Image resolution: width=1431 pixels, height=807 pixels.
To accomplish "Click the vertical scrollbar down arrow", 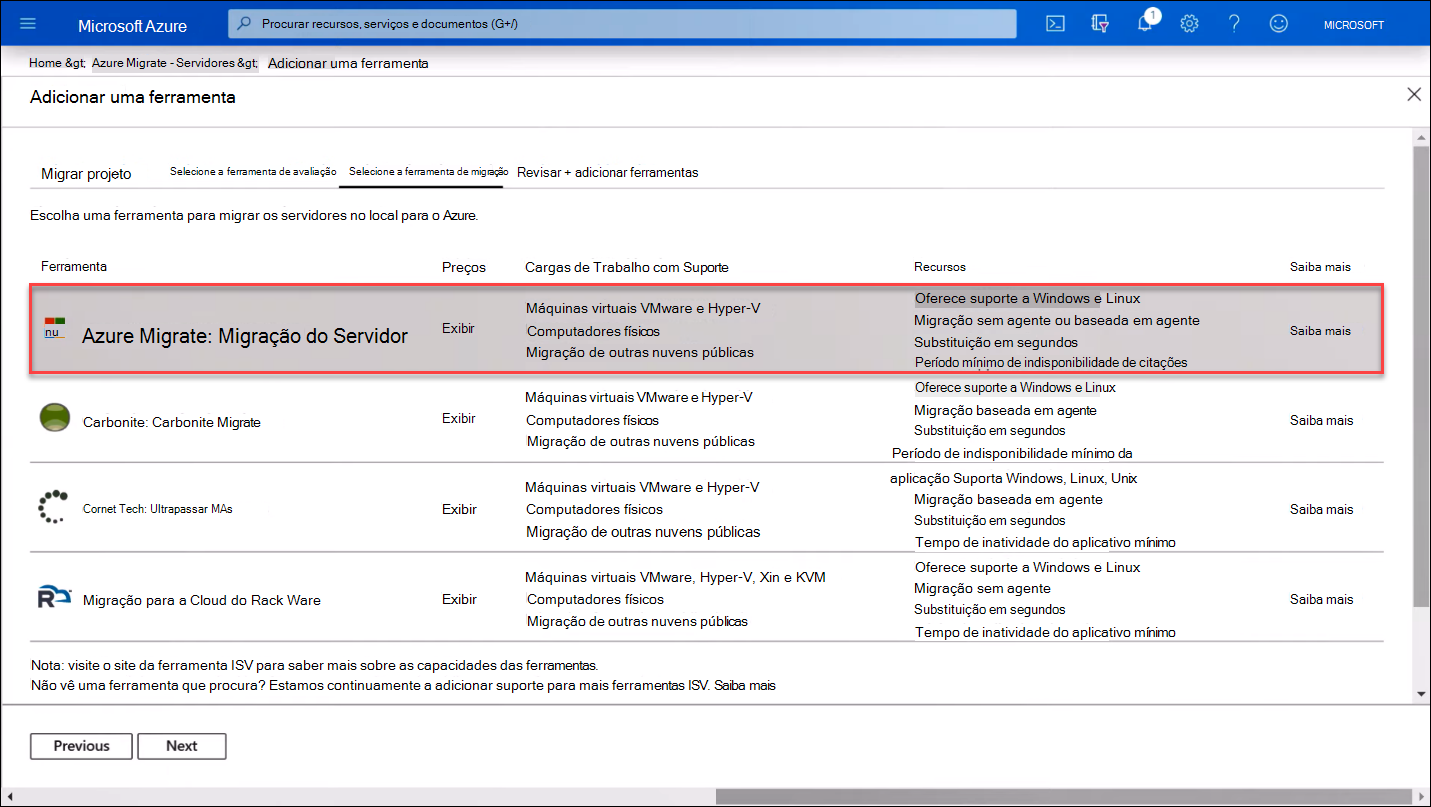I will (x=1421, y=694).
